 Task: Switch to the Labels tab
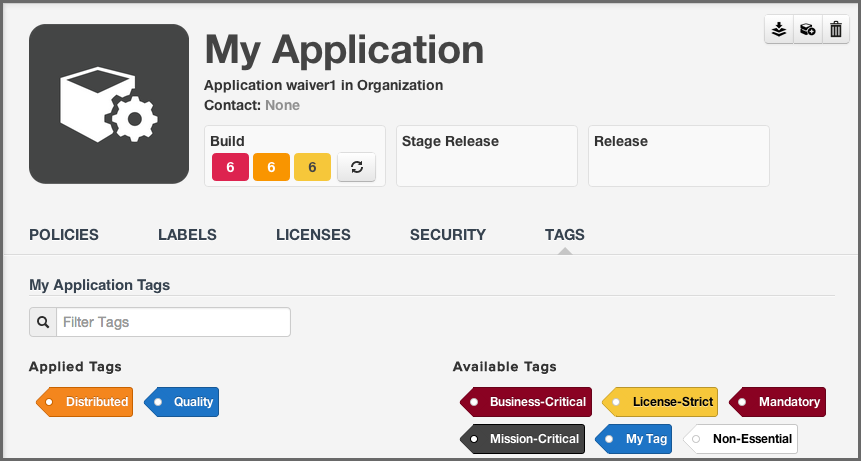tap(187, 235)
